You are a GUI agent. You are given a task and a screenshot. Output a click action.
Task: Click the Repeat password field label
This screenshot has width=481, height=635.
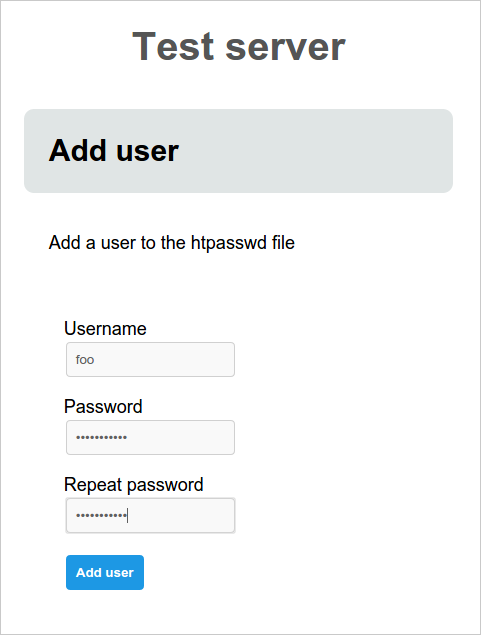pyautogui.click(x=134, y=485)
